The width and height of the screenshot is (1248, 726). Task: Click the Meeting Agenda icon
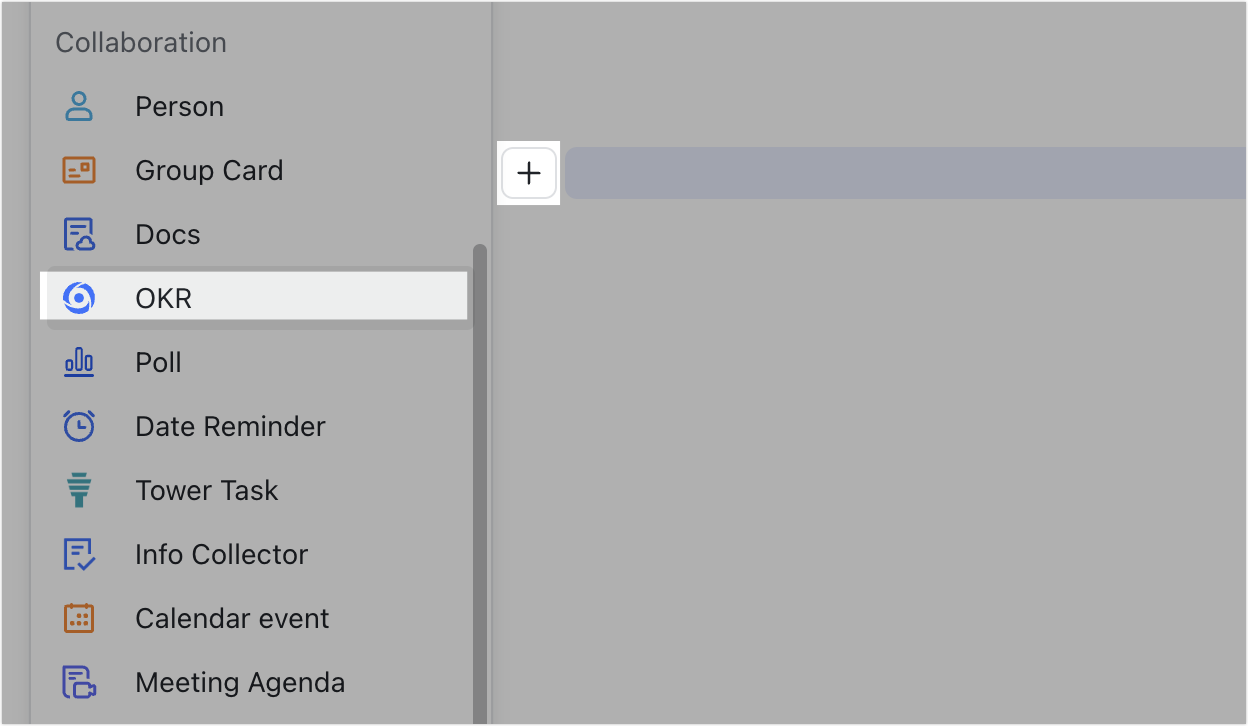[x=78, y=682]
